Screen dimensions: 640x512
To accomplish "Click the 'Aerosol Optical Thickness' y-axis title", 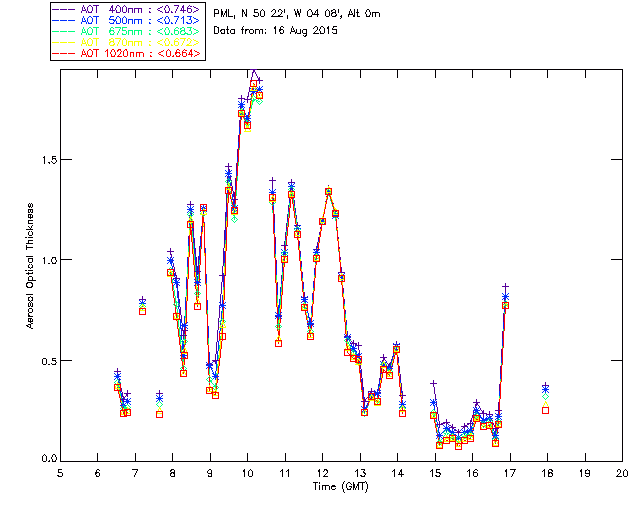I will coord(30,263).
